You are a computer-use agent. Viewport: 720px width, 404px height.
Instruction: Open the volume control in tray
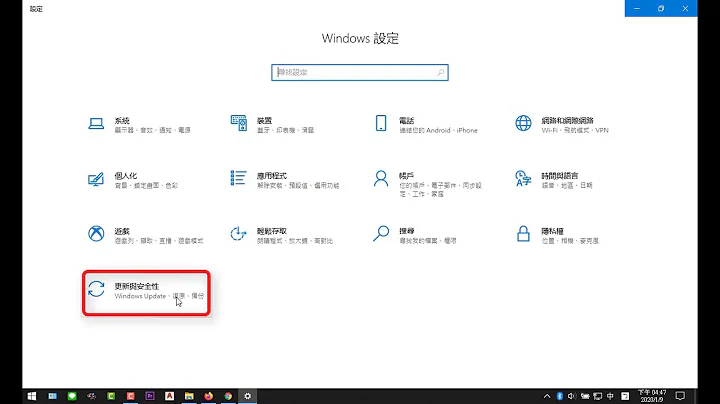(572, 396)
